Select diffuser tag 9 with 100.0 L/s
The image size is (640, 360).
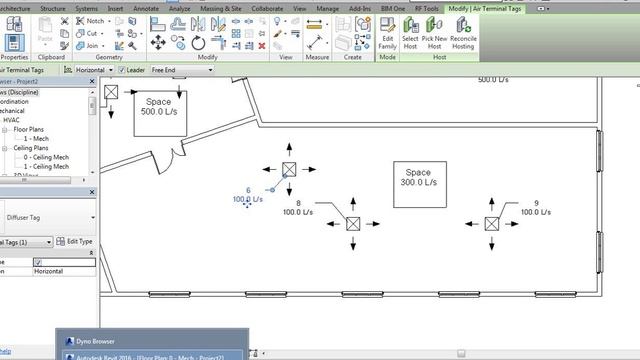[536, 208]
